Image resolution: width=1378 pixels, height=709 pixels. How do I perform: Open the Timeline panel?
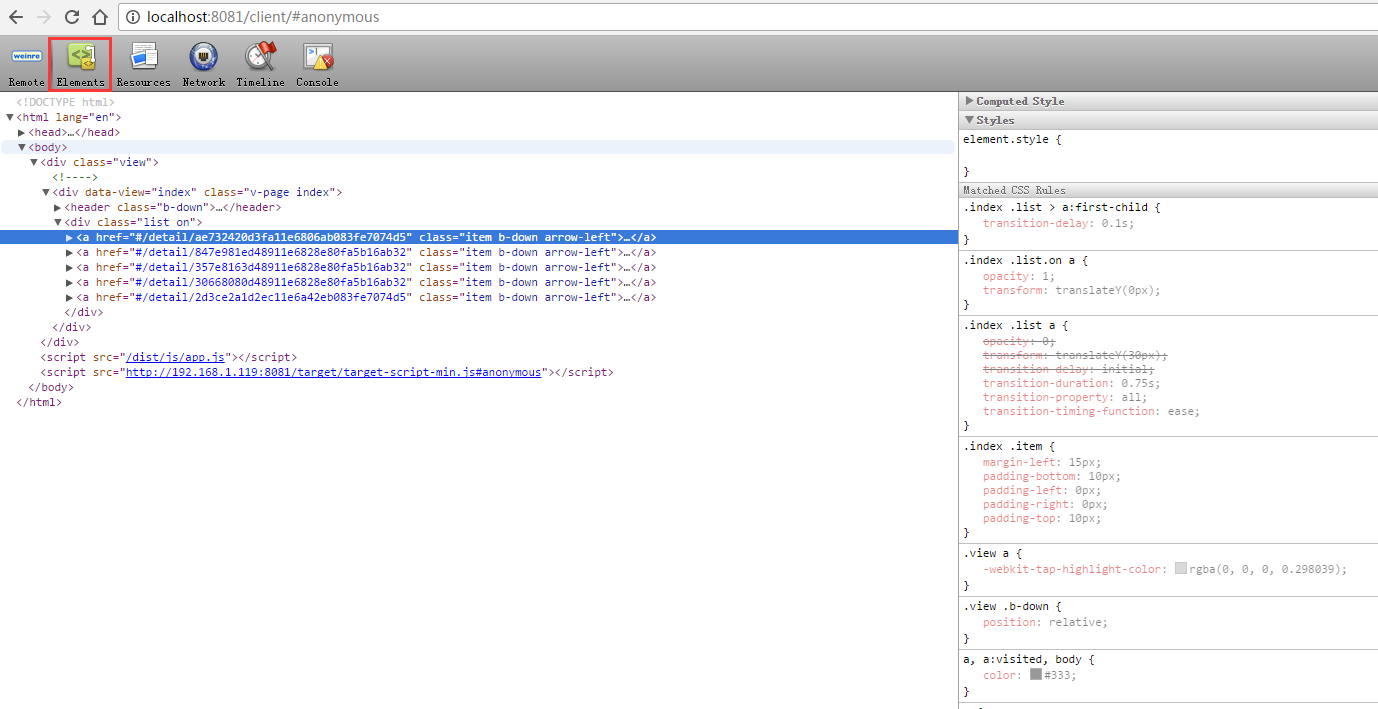coord(261,65)
